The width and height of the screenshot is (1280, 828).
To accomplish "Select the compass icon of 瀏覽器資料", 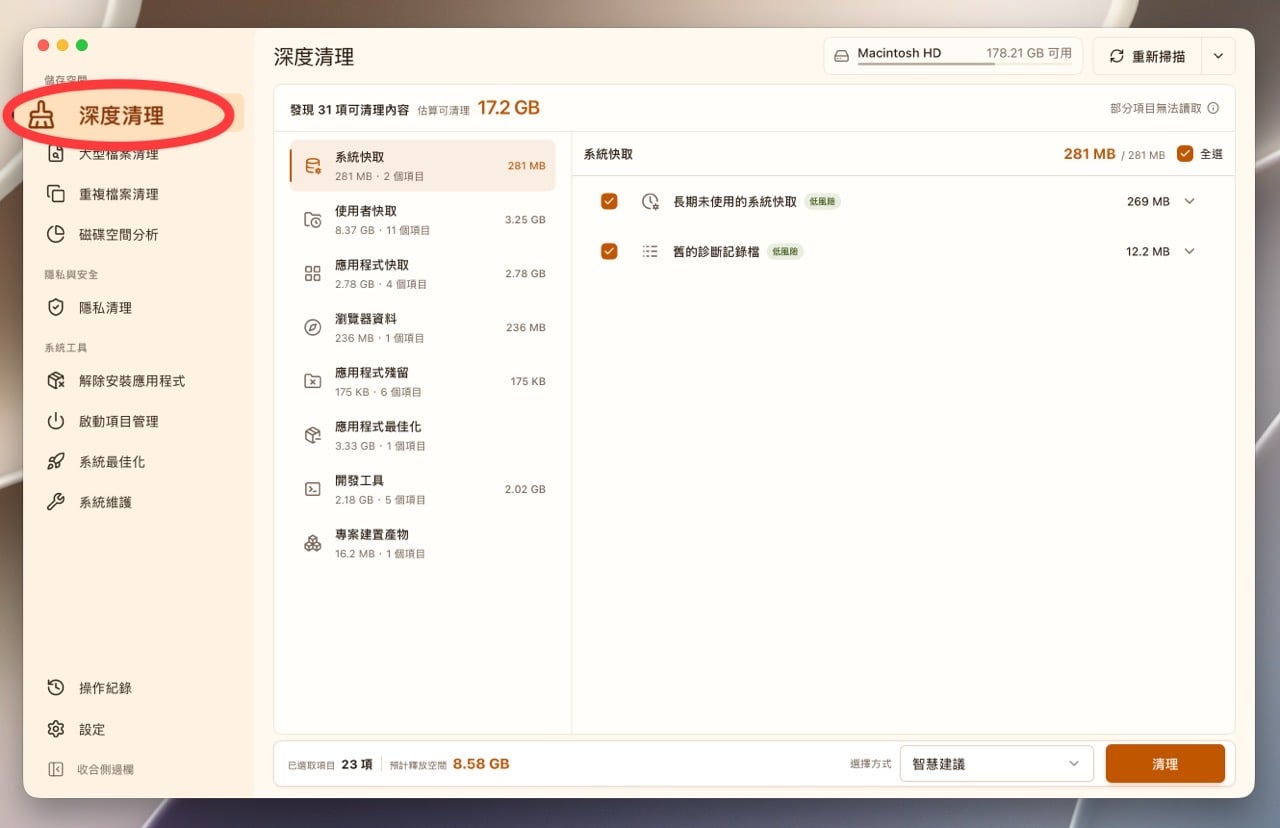I will coord(313,328).
